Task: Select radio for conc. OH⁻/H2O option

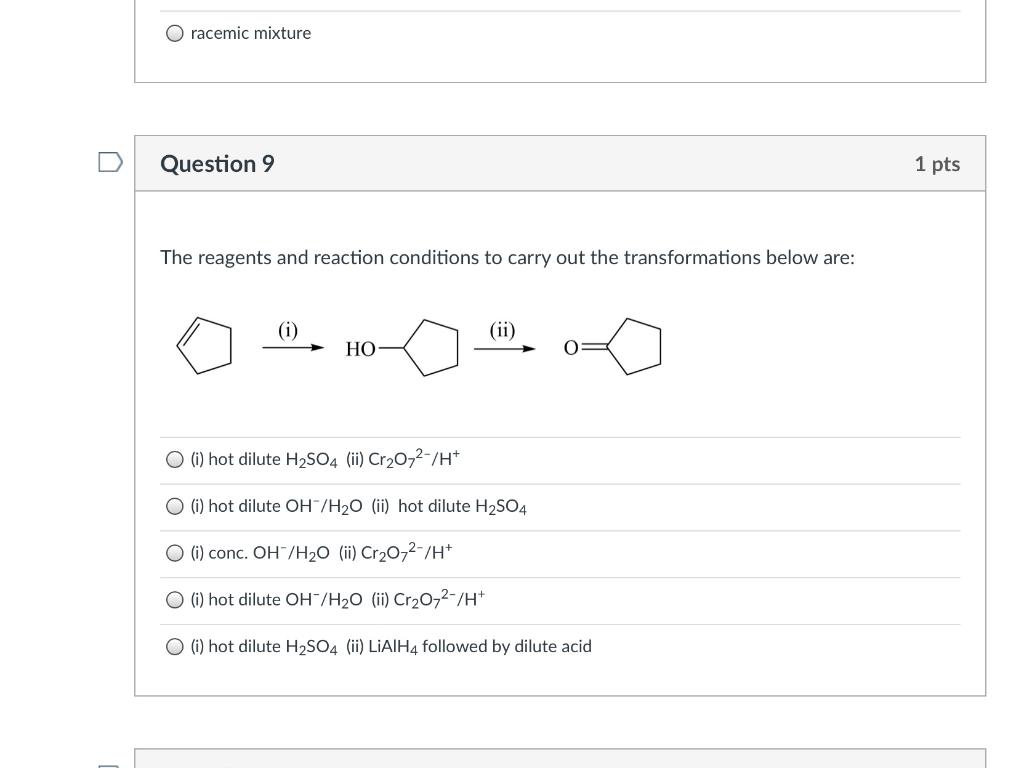Action: tap(175, 553)
